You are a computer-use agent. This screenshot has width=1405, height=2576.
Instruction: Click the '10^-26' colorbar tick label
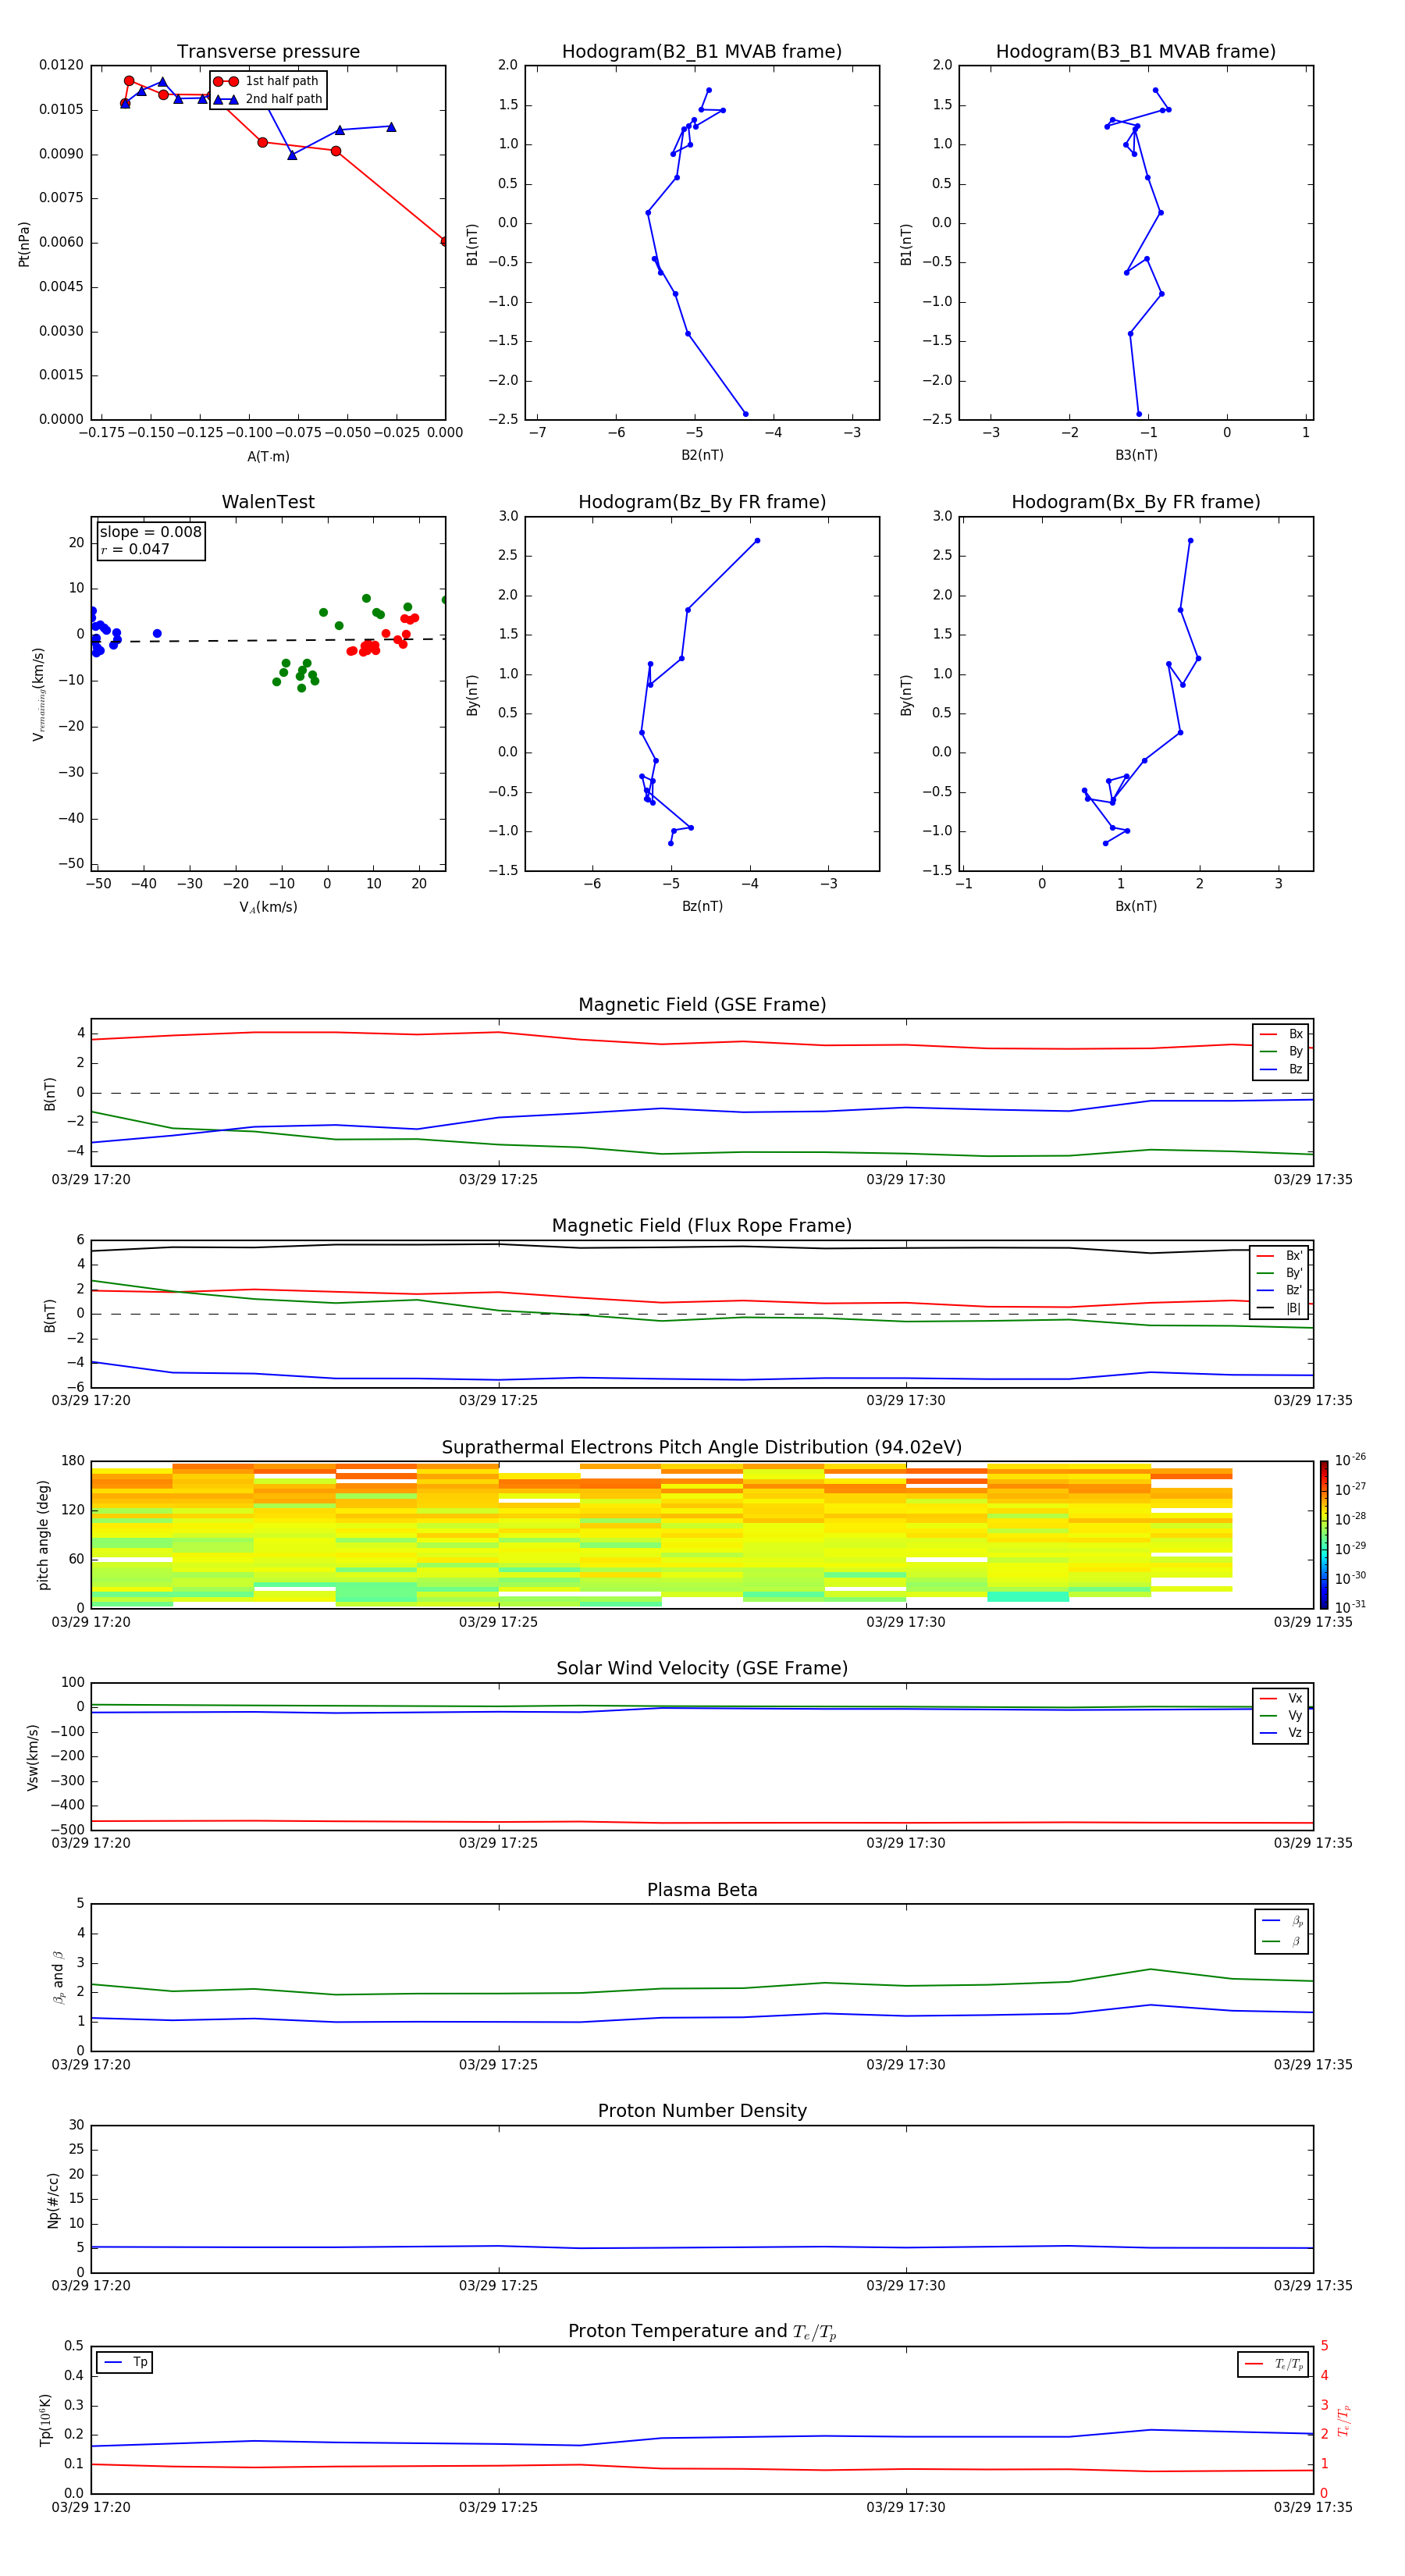pyautogui.click(x=1350, y=1460)
